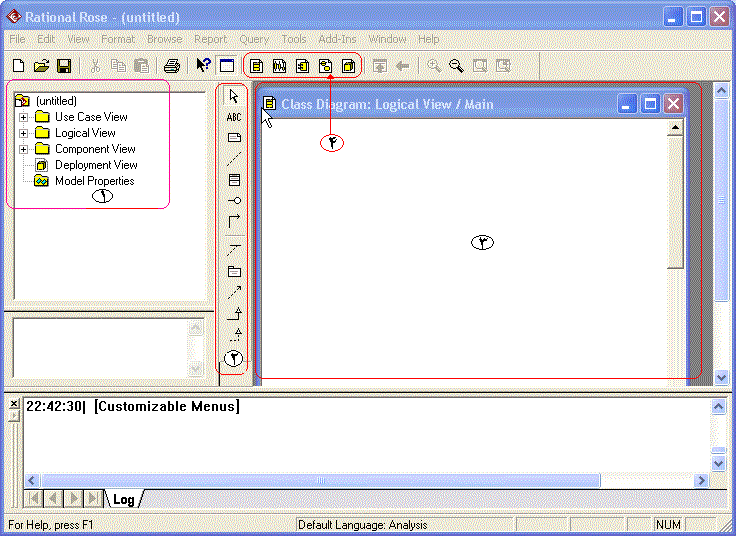Select the Selection arrow tool
The image size is (736, 536).
tap(234, 96)
